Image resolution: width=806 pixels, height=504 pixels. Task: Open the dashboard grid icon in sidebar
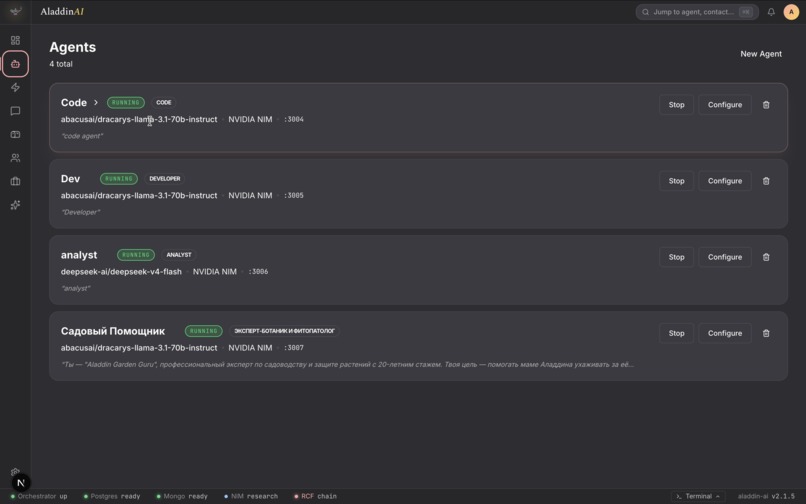coord(15,40)
